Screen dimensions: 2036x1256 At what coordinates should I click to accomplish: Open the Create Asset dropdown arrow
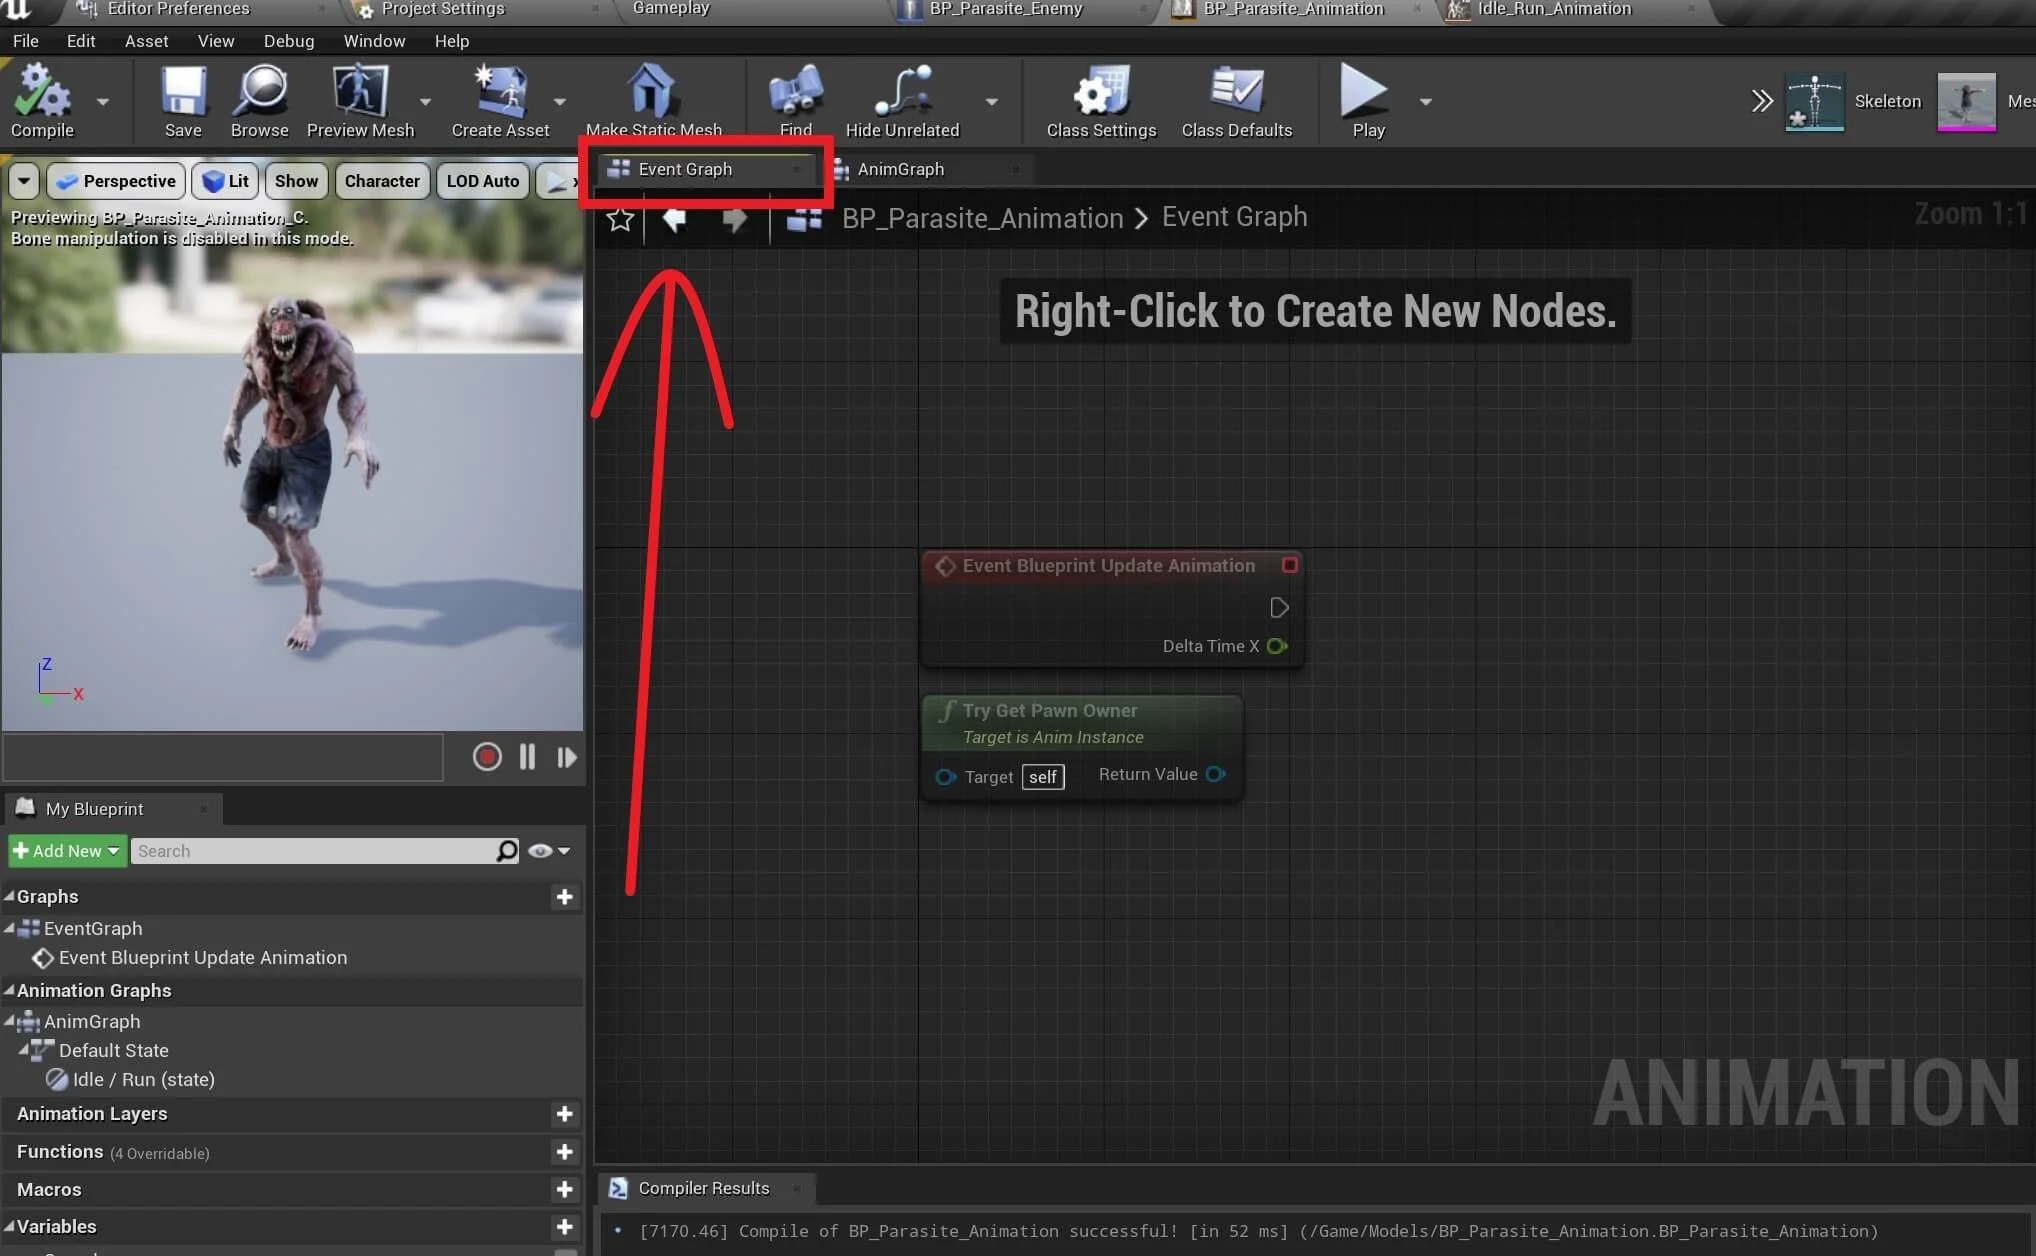click(x=559, y=102)
